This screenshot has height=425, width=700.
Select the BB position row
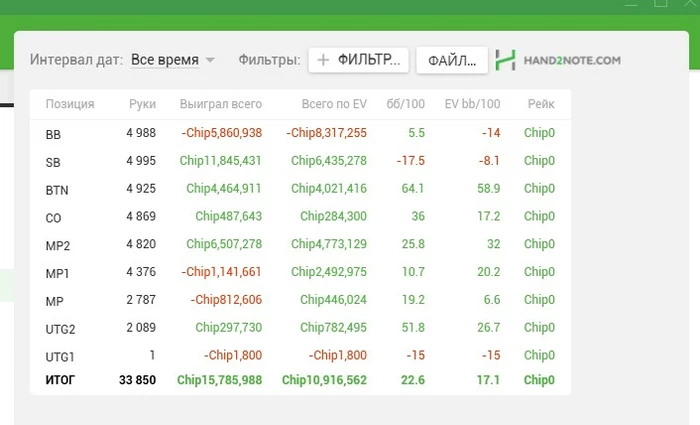click(x=300, y=133)
